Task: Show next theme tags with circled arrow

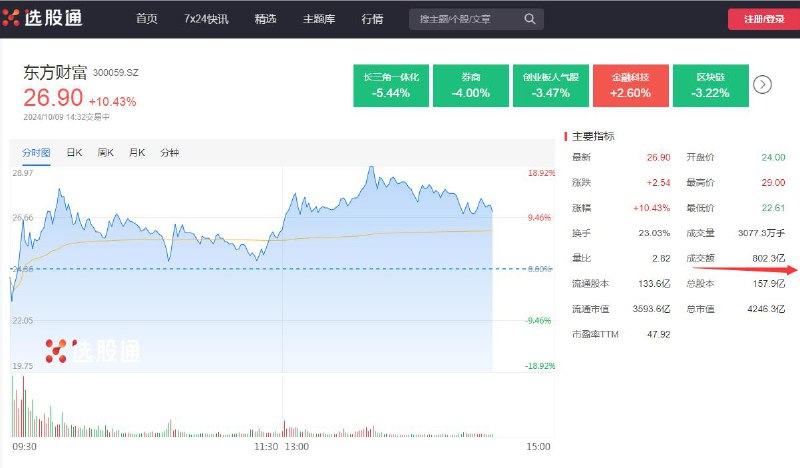Action: click(762, 85)
